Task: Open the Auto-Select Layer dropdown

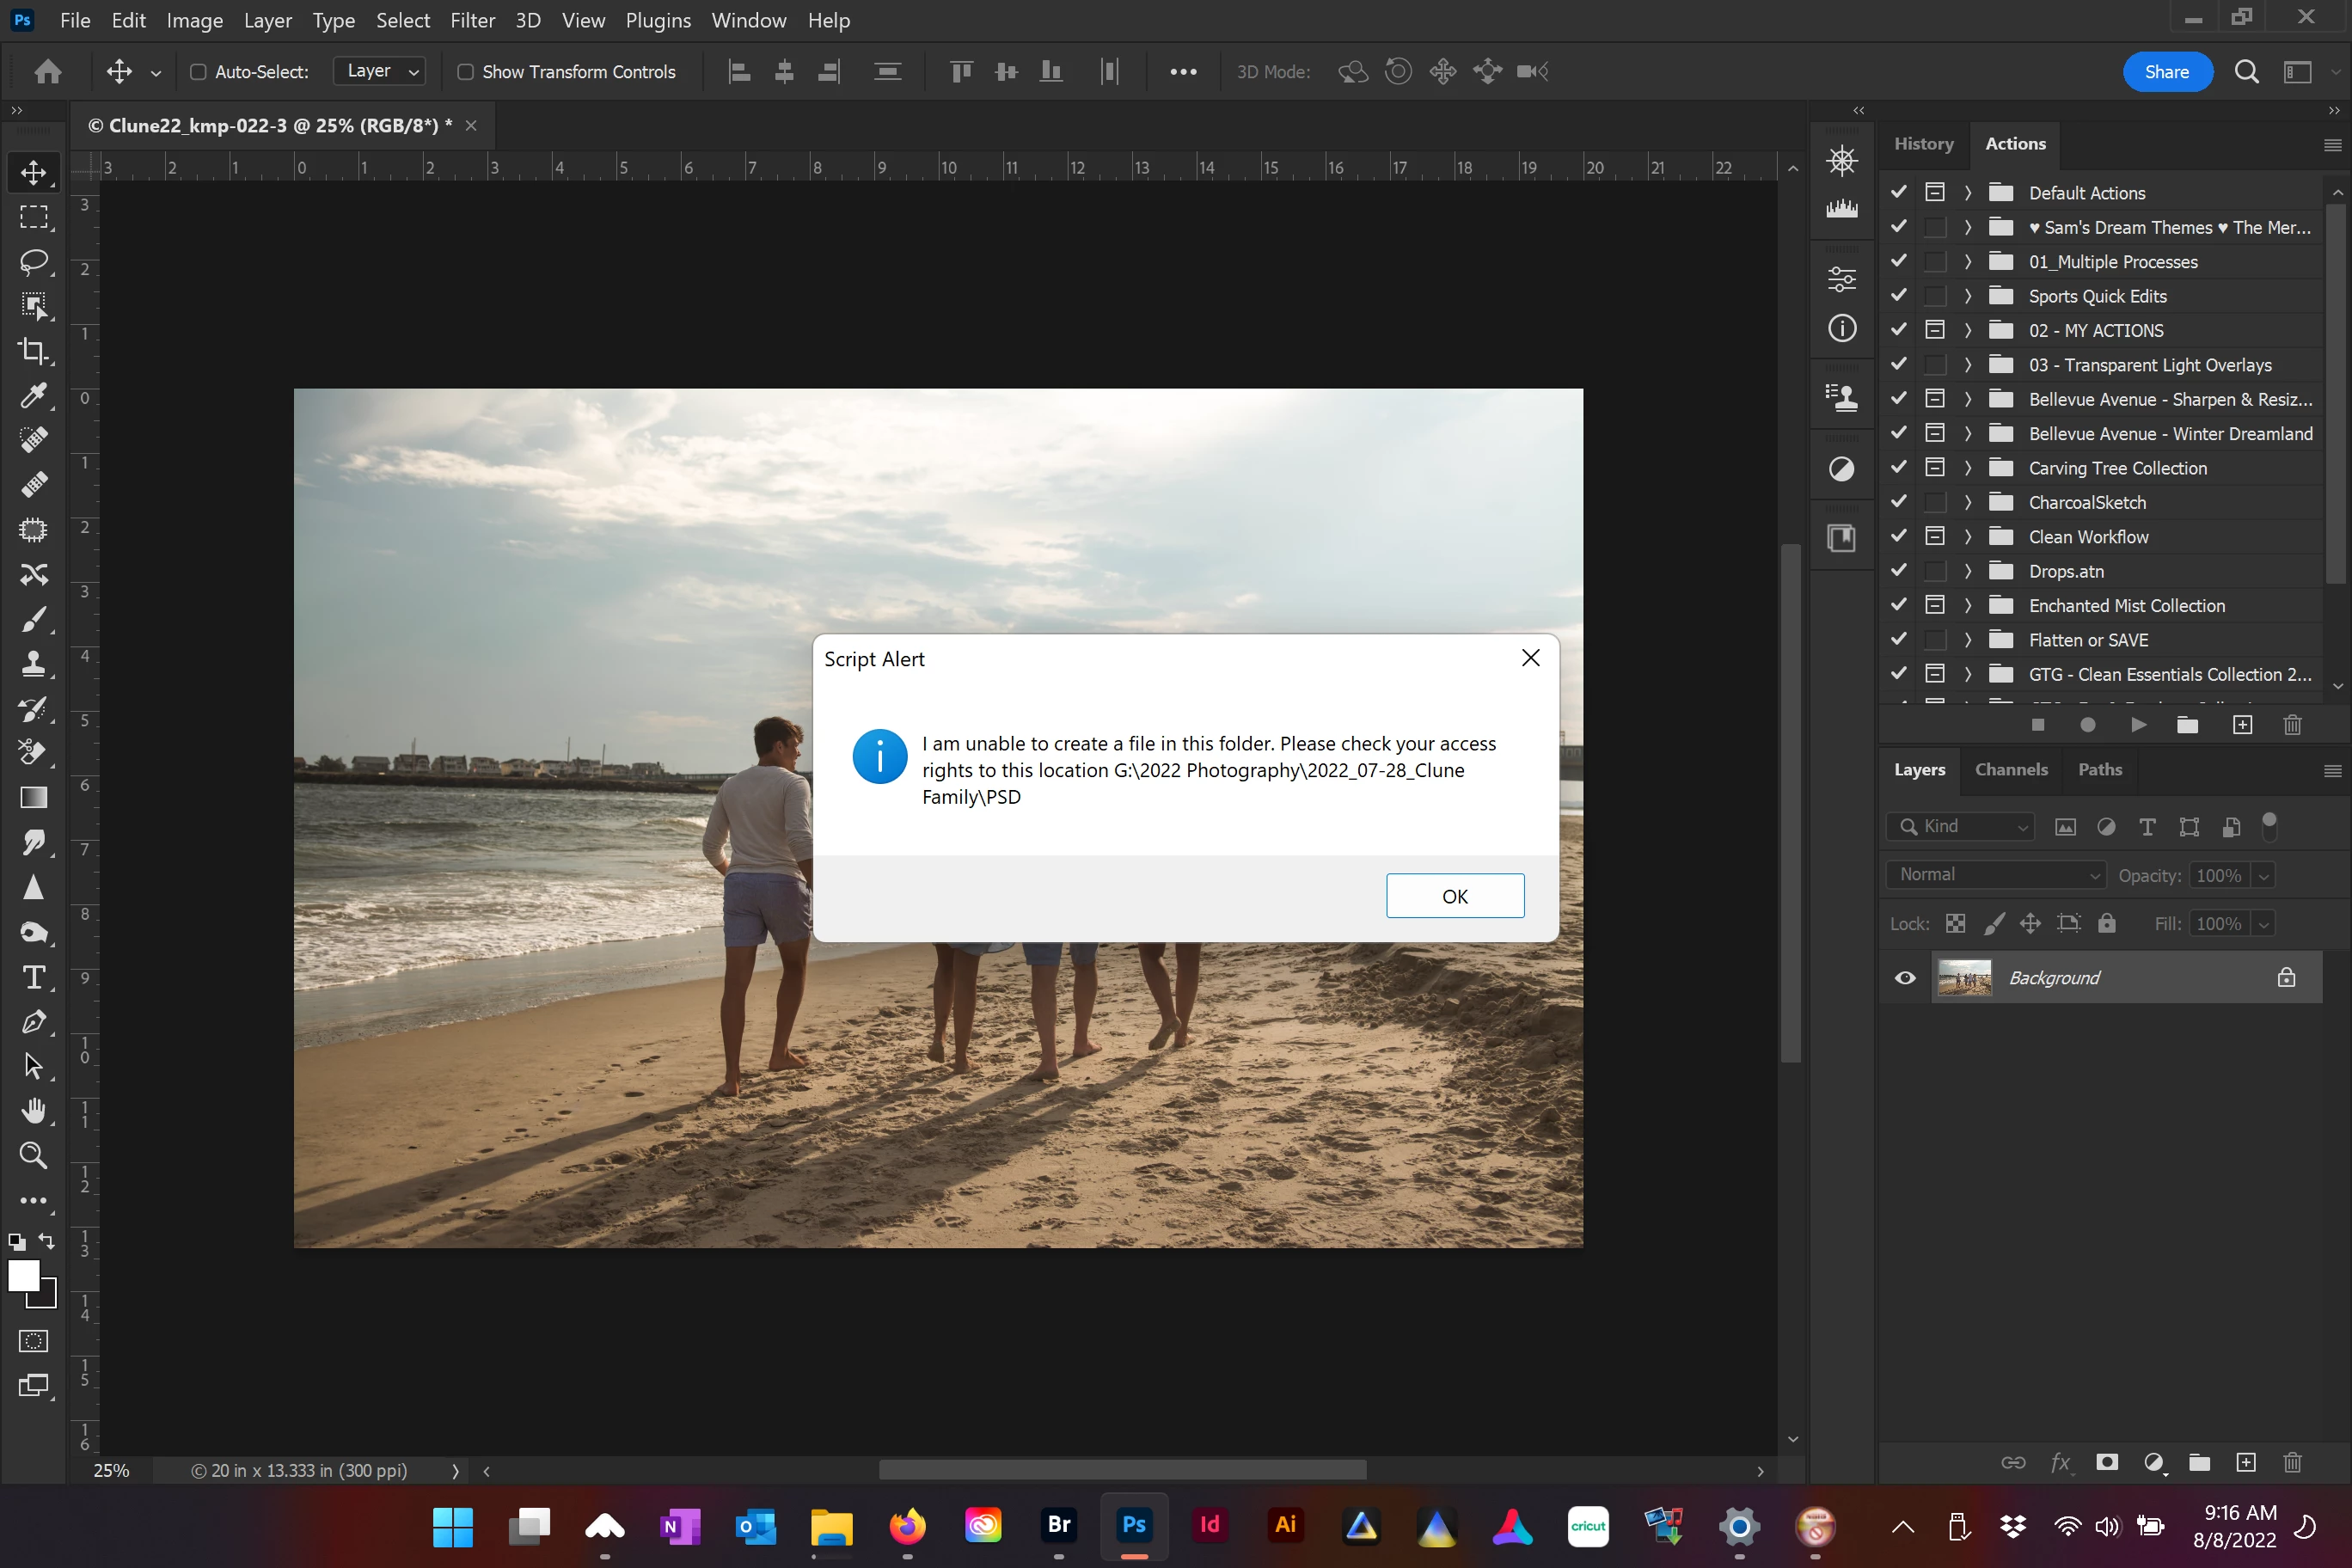Action: tap(381, 71)
